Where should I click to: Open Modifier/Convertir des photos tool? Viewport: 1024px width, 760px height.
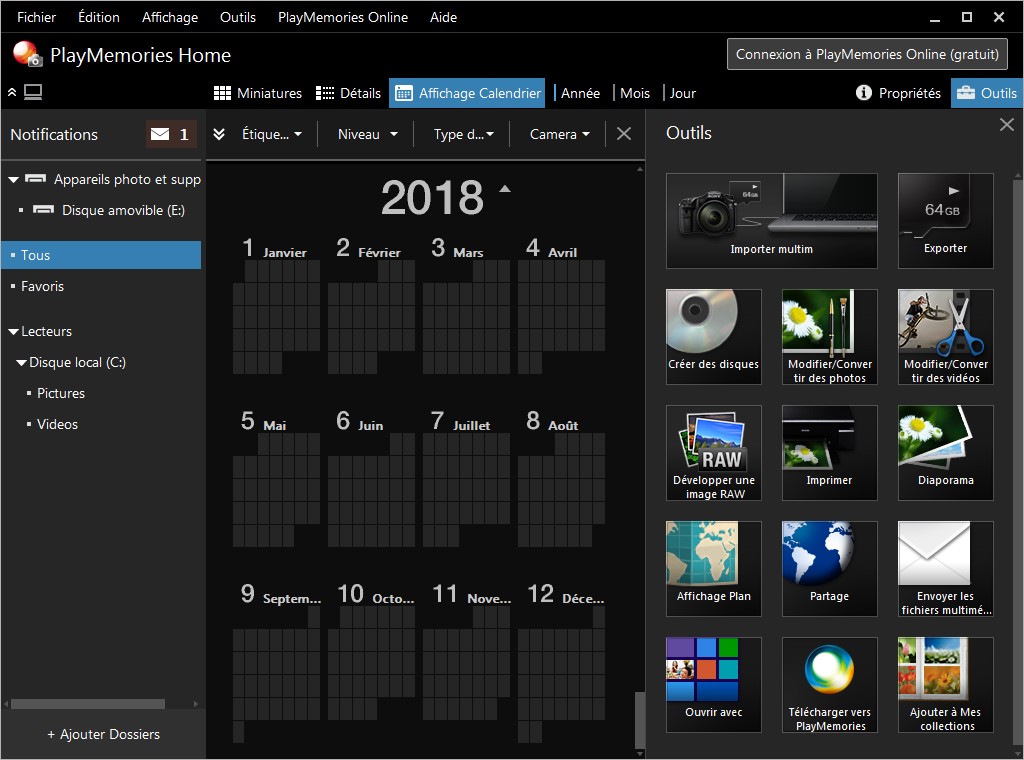tap(829, 337)
